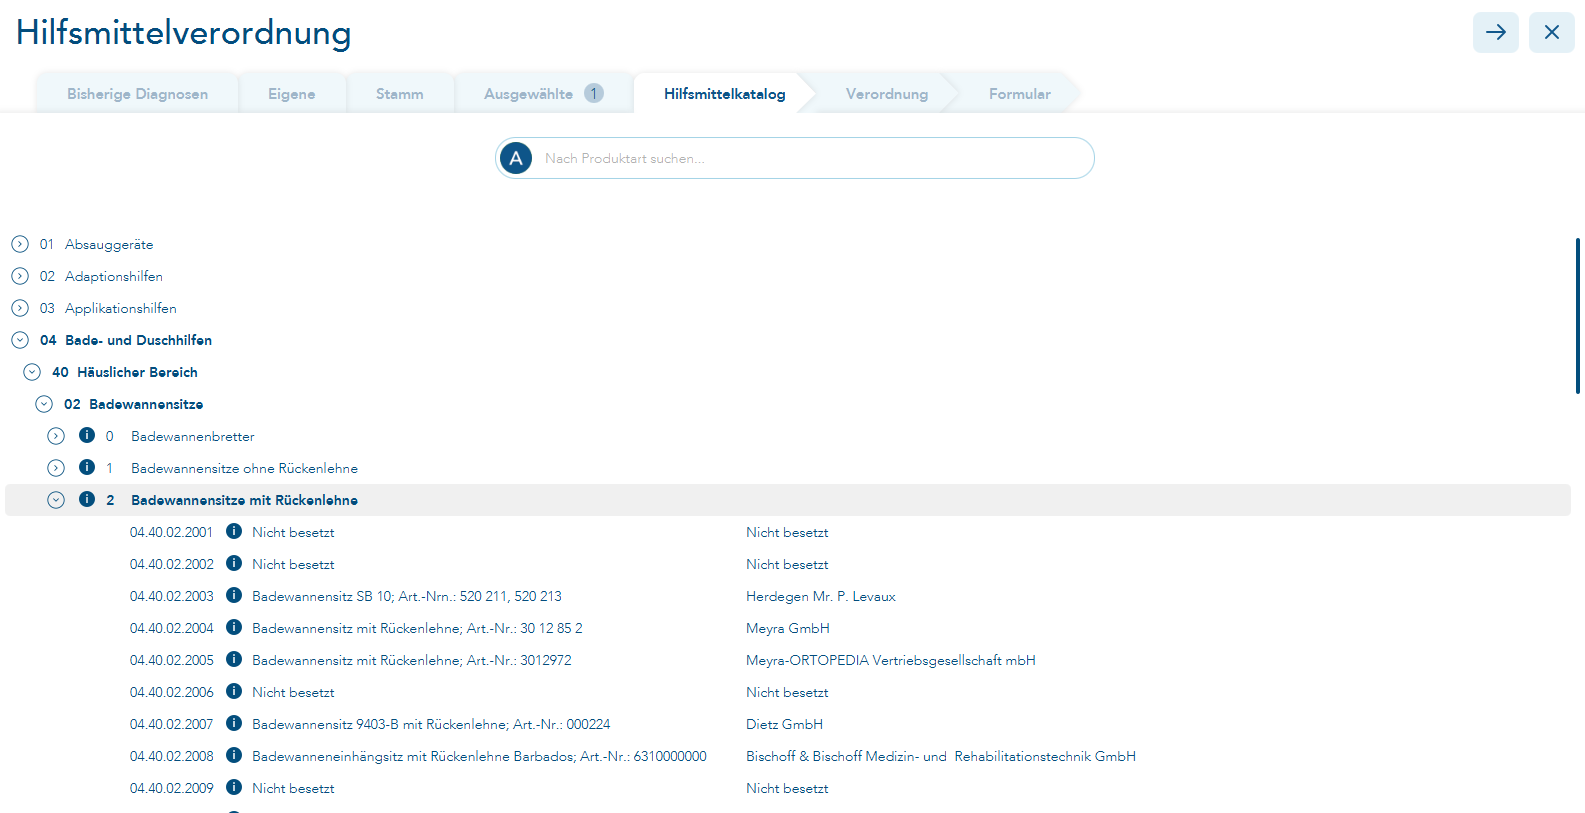Collapse the 40 Häuslicher Bereich node
This screenshot has width=1585, height=813.
point(32,372)
